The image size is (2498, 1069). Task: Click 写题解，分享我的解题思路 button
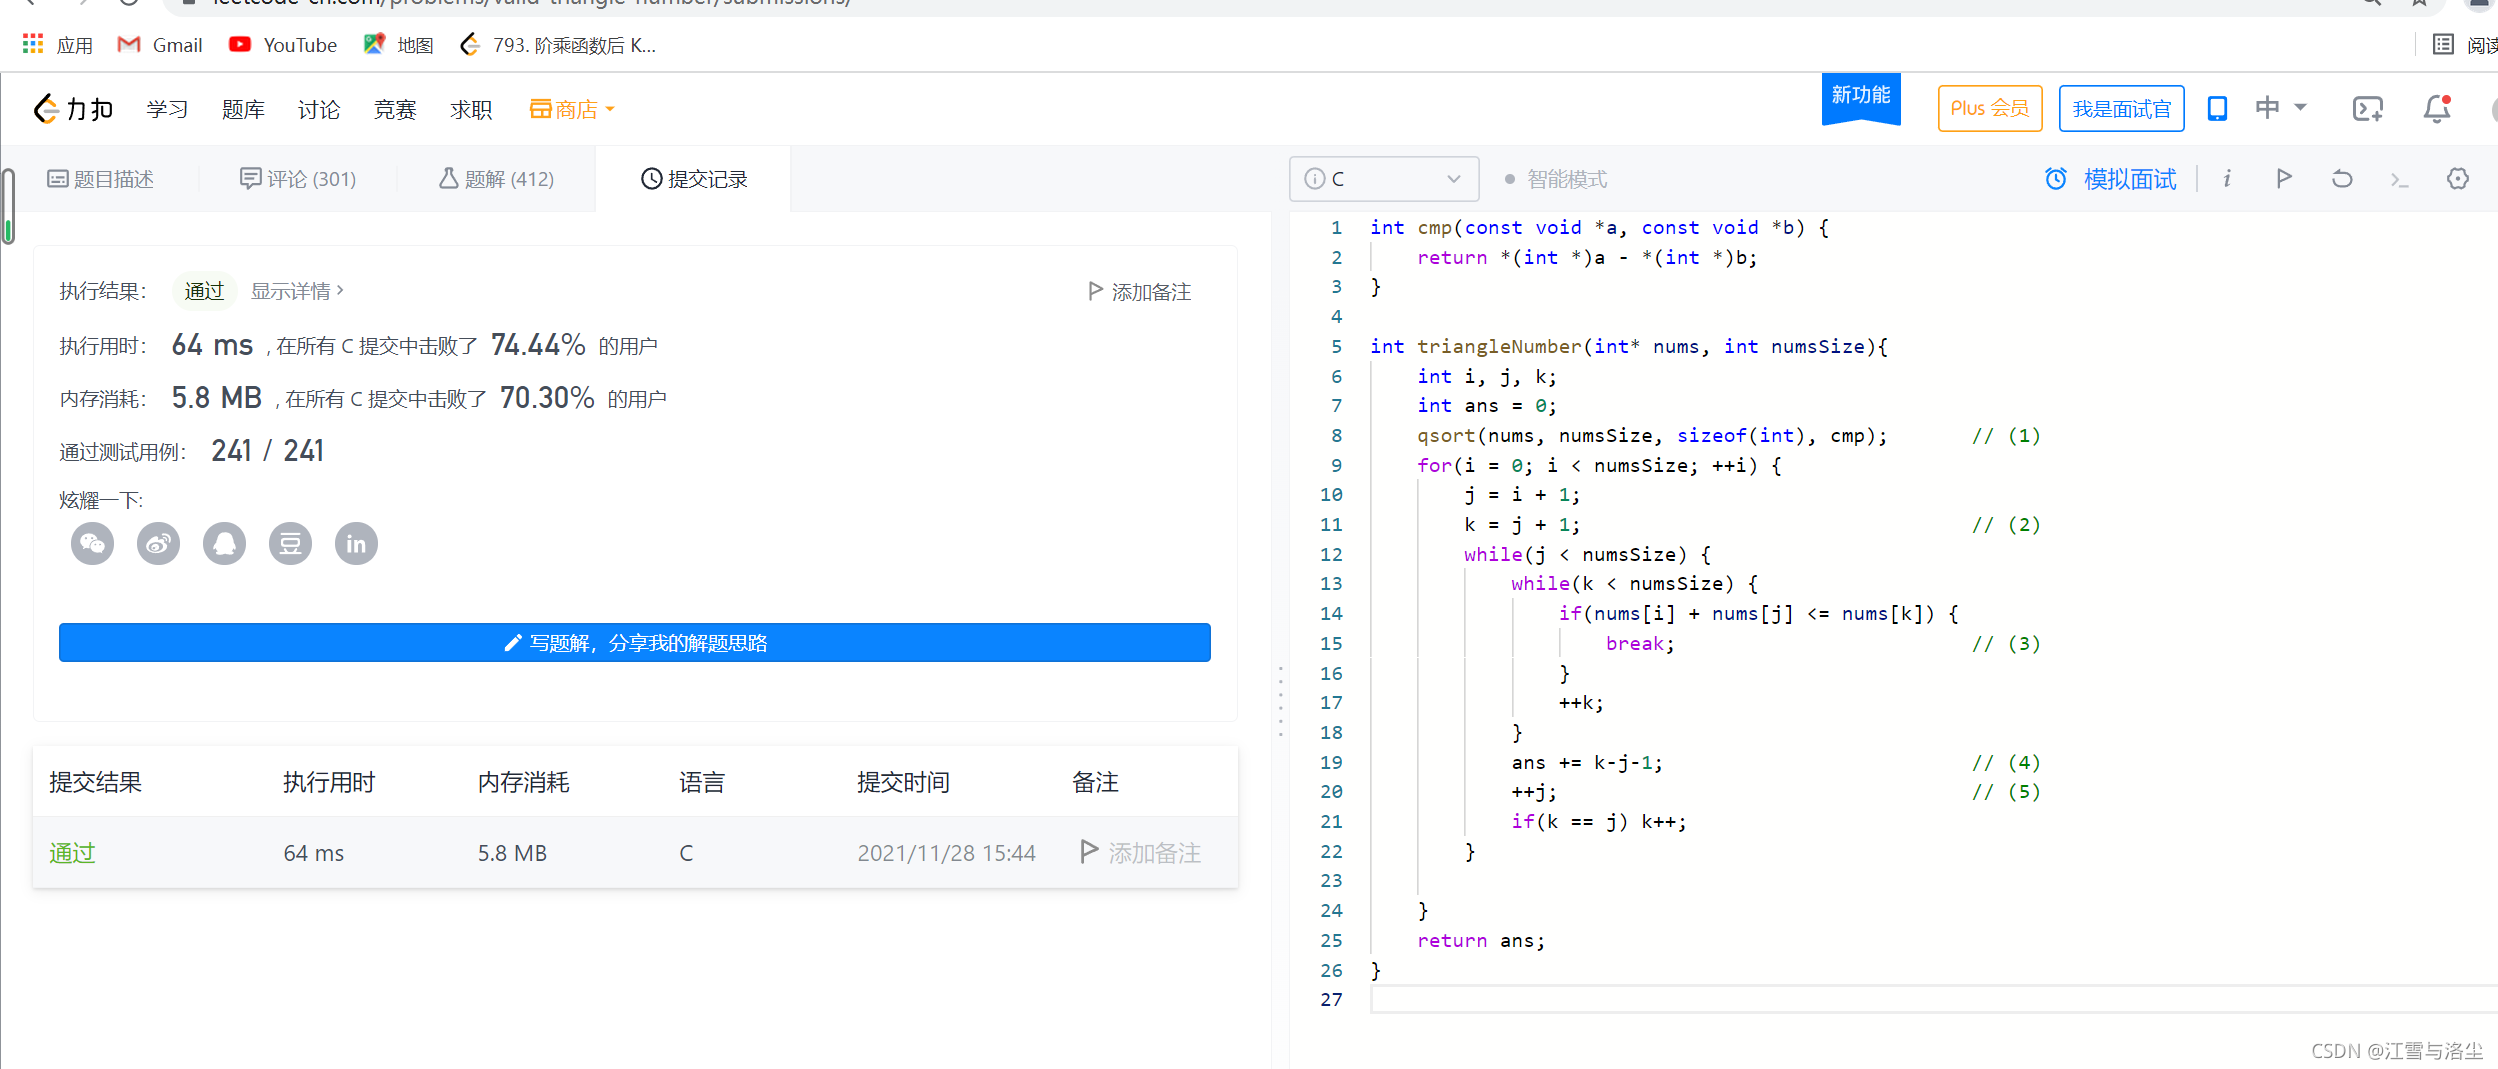[x=635, y=643]
